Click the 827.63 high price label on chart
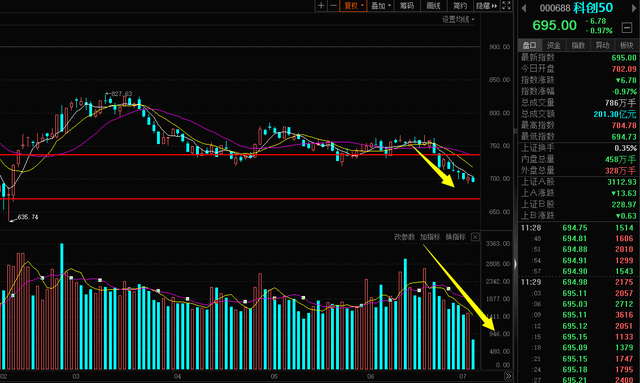 pos(121,94)
